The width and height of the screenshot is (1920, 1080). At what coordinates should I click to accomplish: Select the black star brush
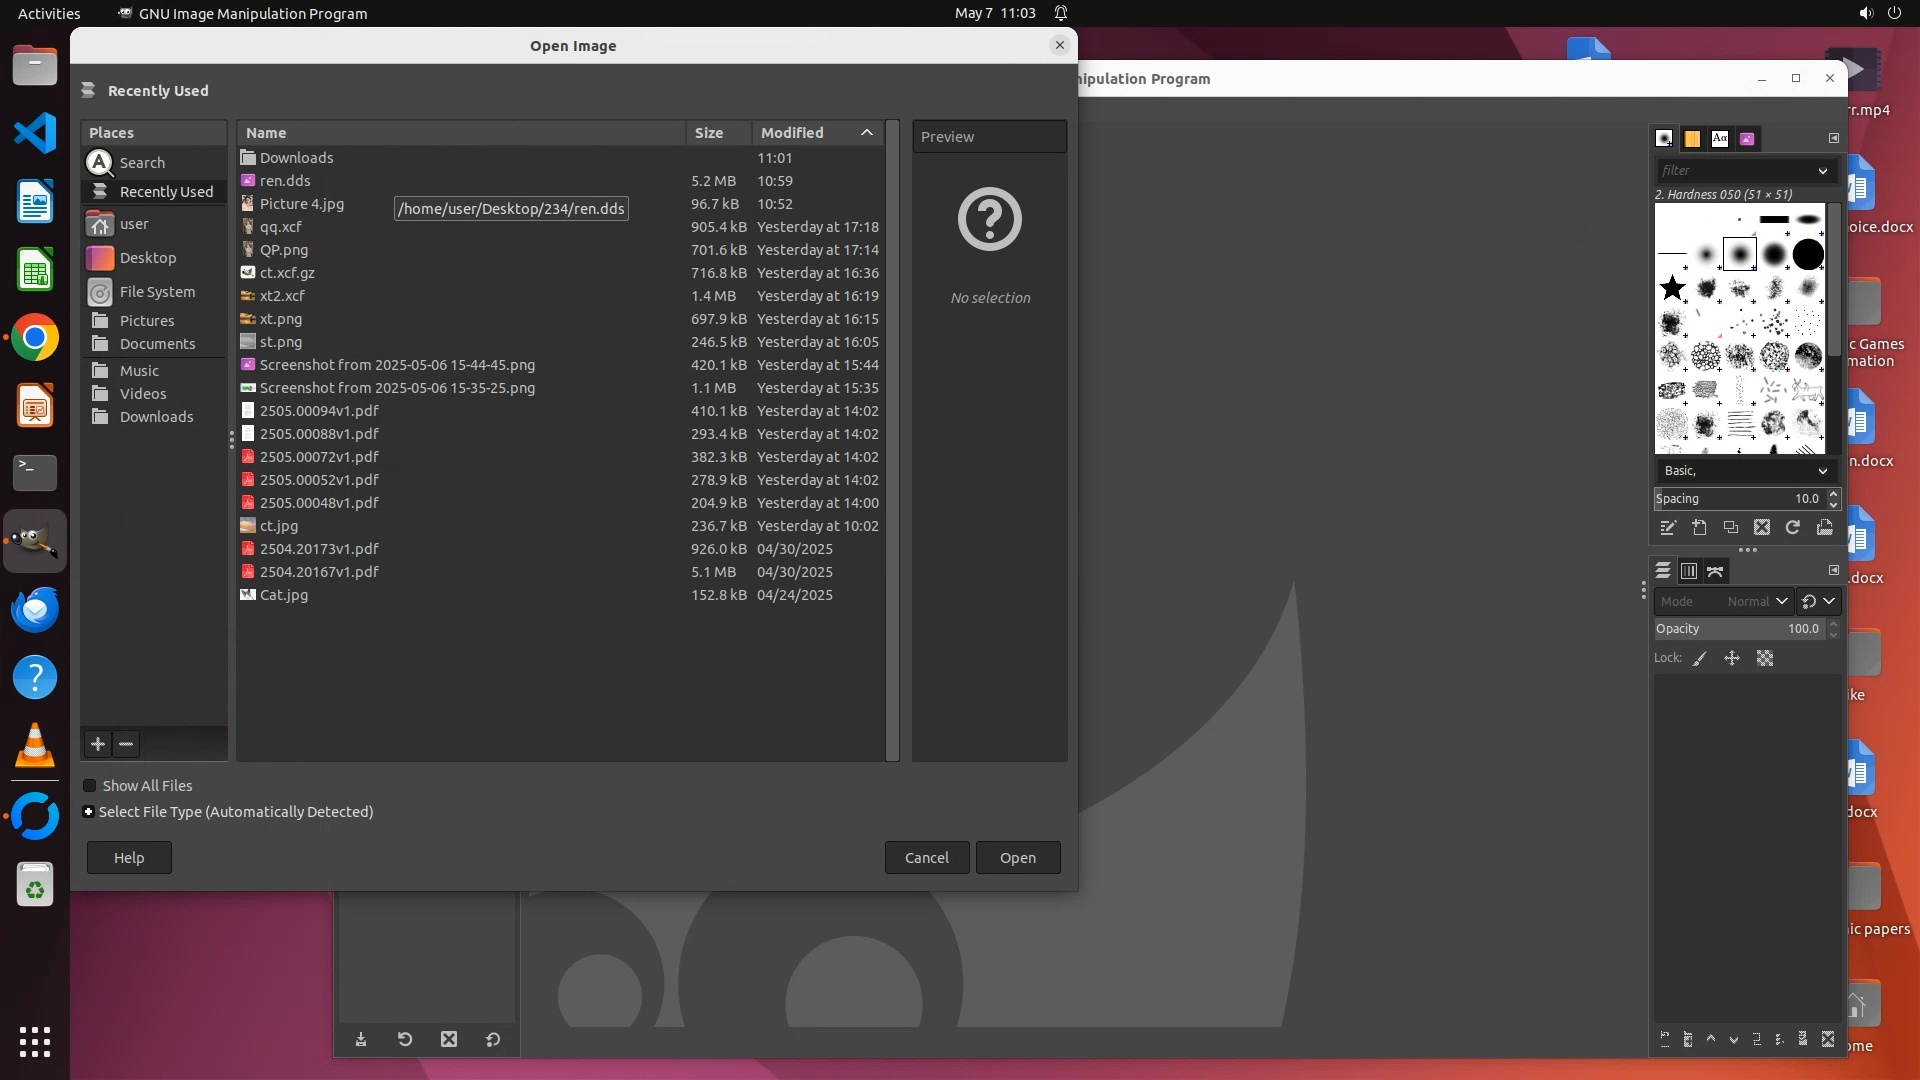coord(1672,289)
